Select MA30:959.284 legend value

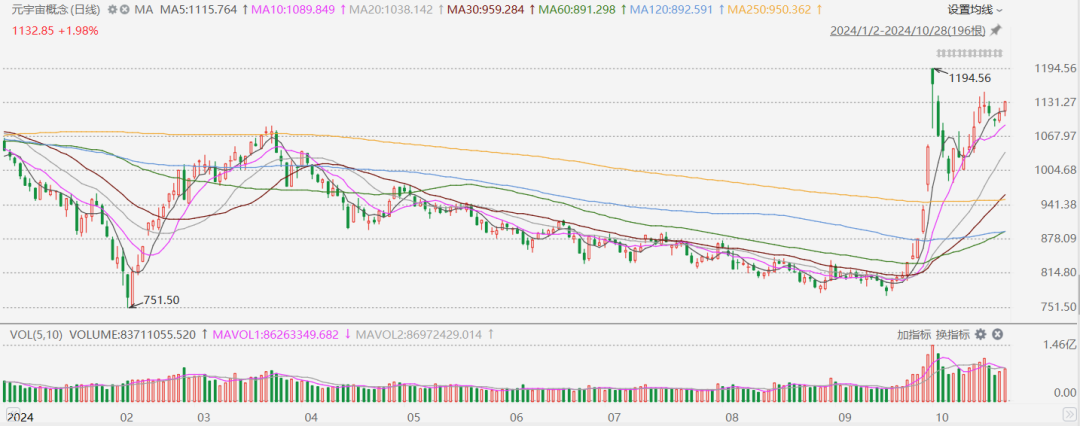(x=486, y=10)
